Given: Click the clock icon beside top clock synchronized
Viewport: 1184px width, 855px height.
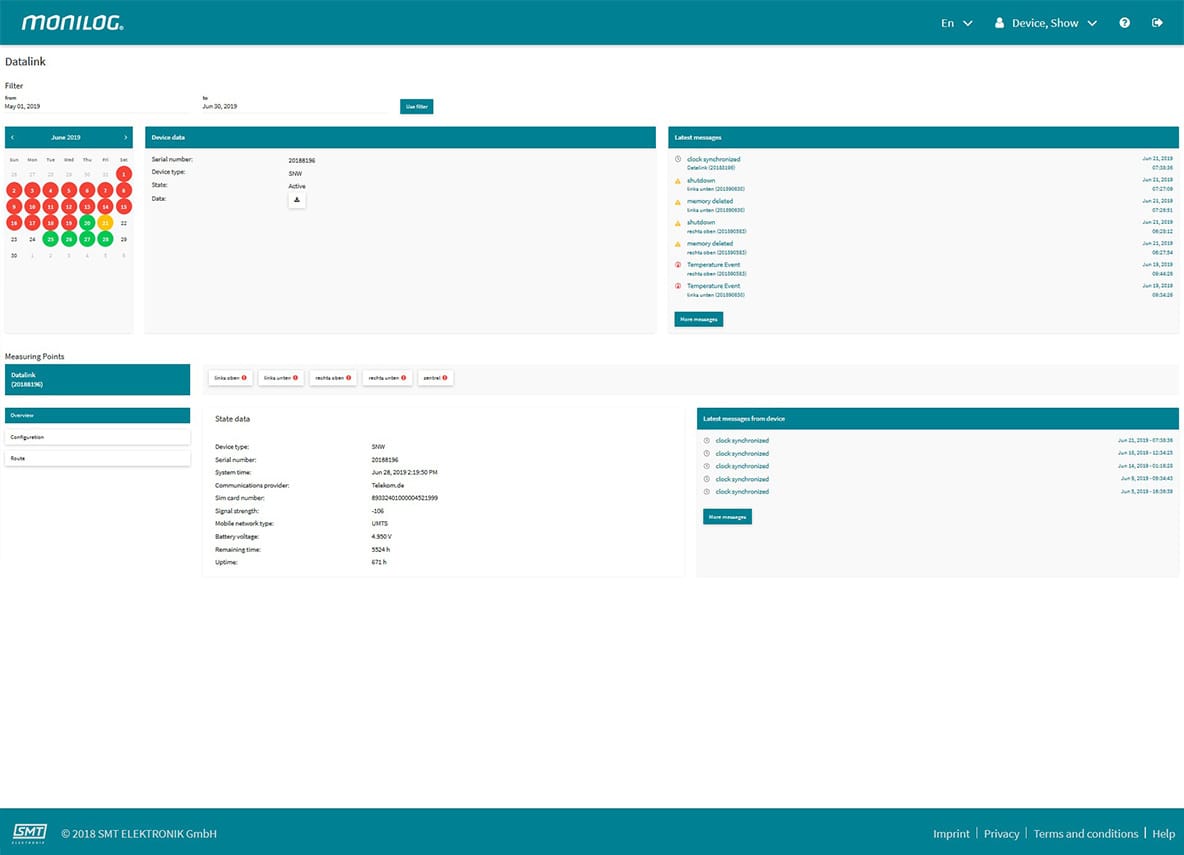Looking at the screenshot, I should click(678, 159).
